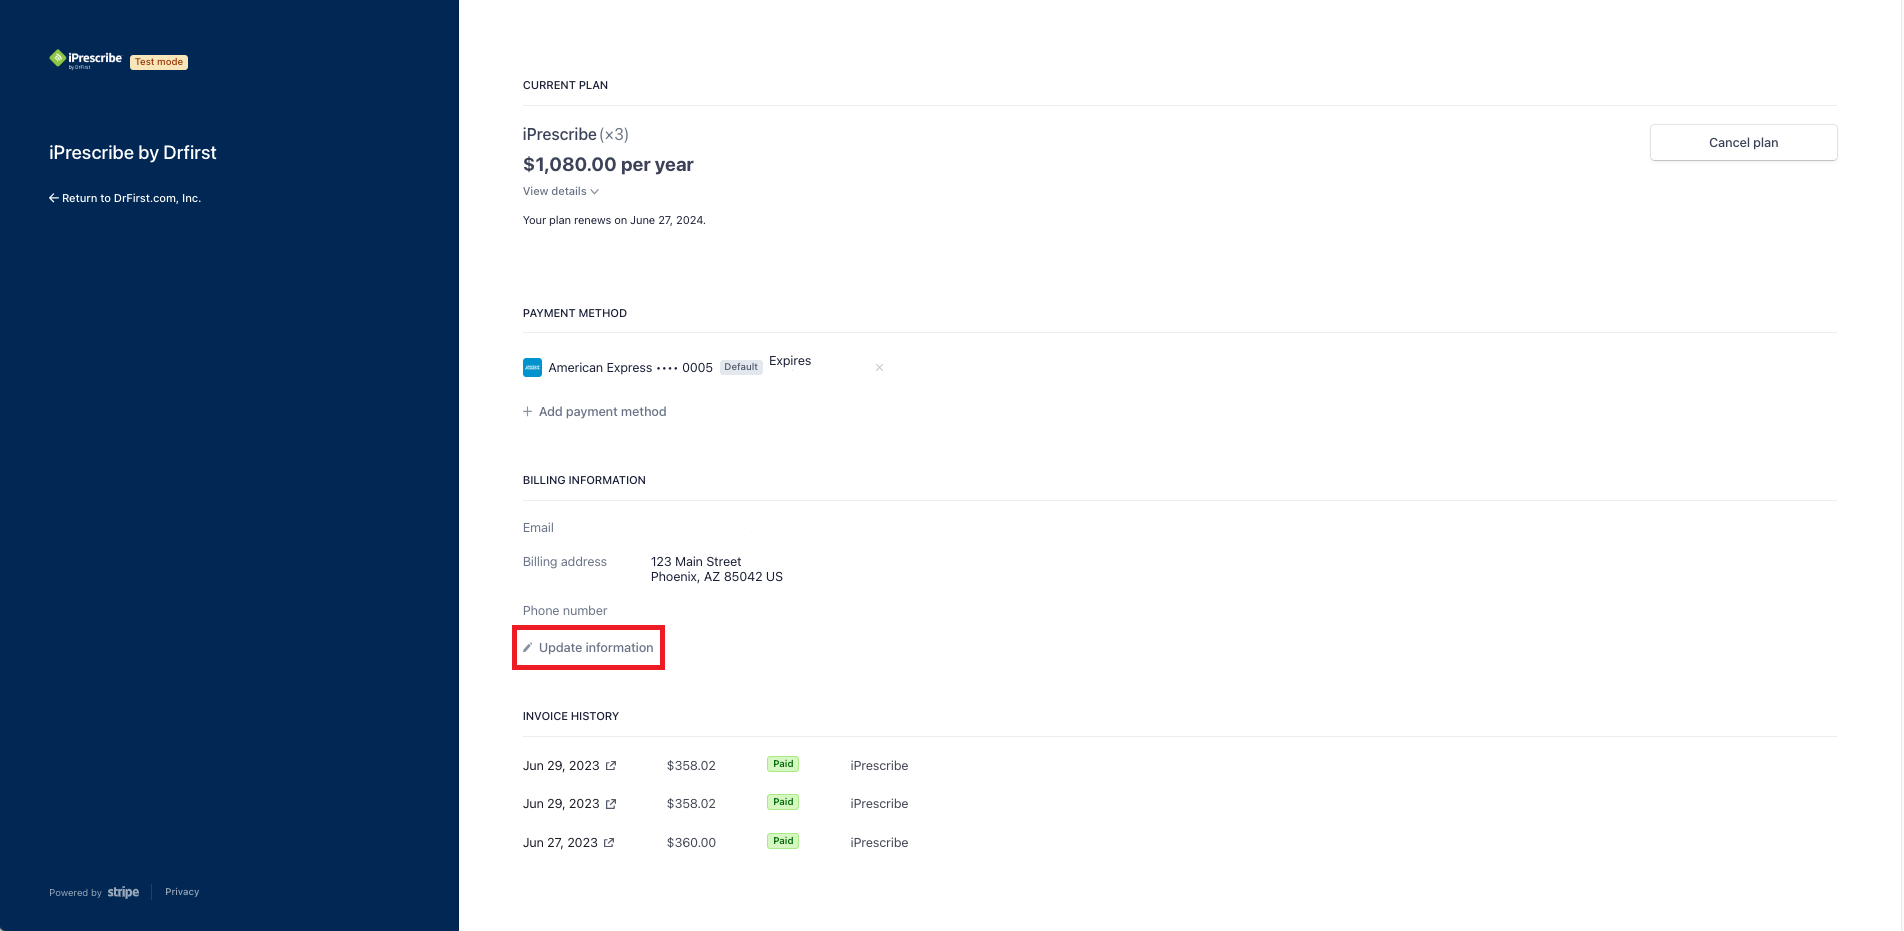Click the iPrescribe logo in sidebar
Screen dimensions: 1904x931
(x=85, y=60)
